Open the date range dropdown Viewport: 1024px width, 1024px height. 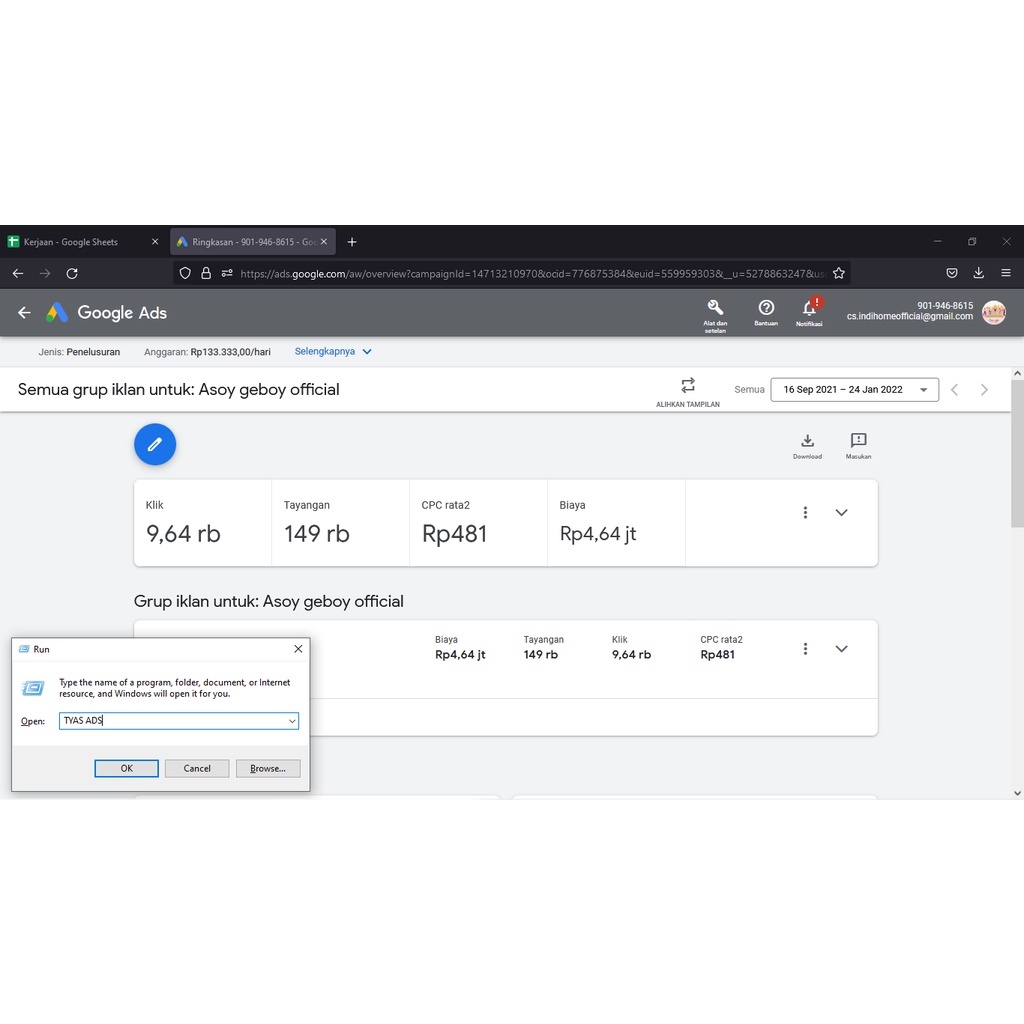pos(854,390)
